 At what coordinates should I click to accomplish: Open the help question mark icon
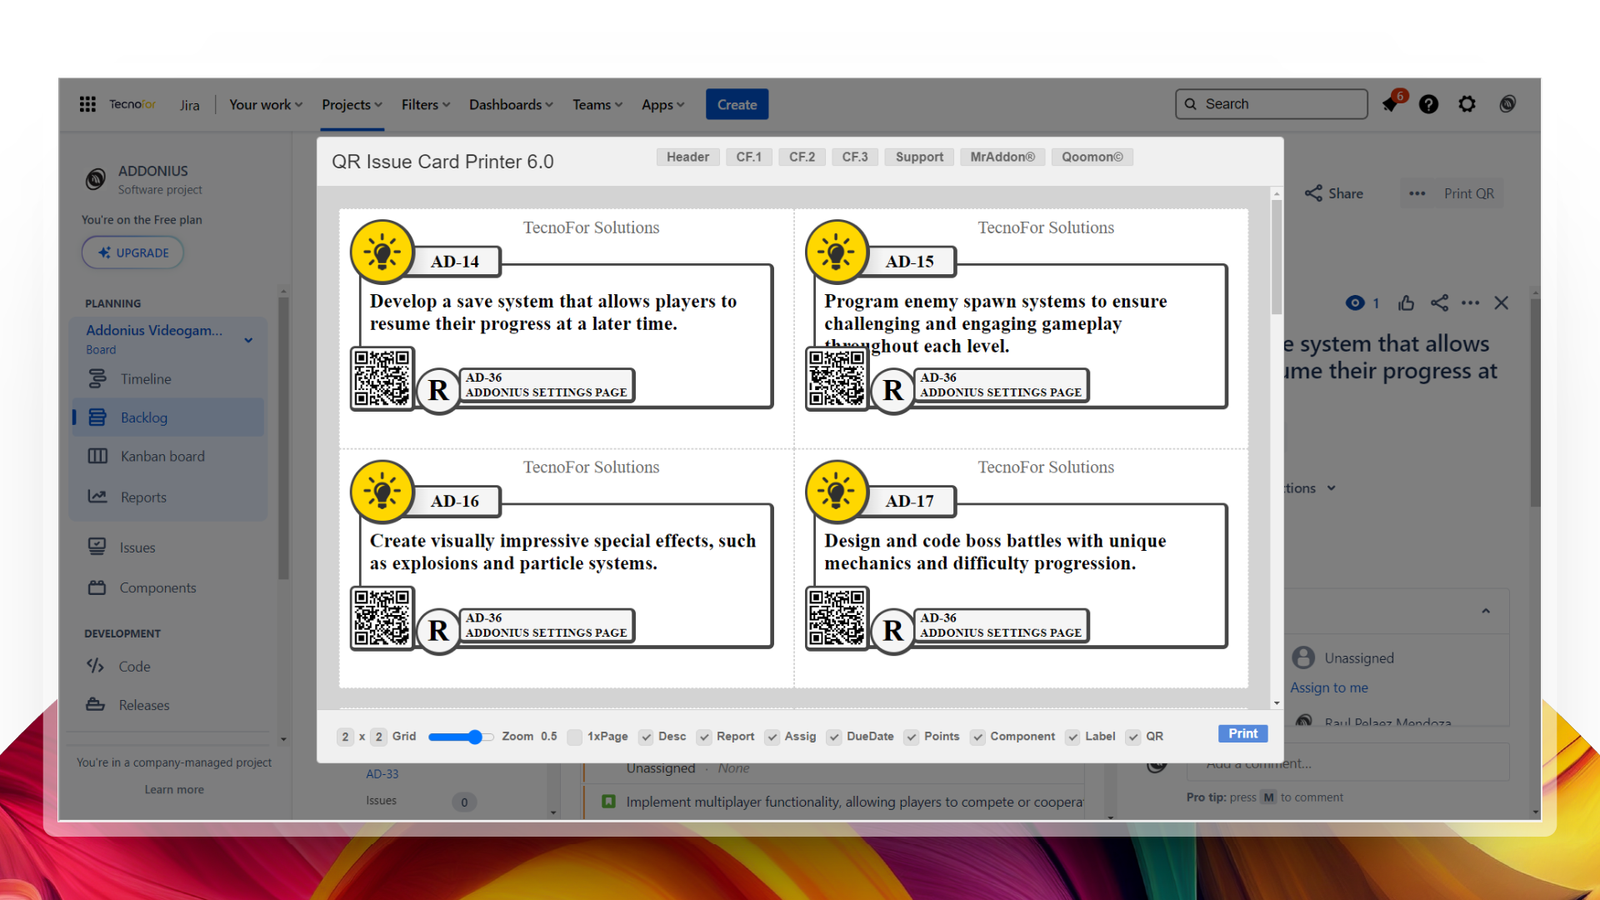pyautogui.click(x=1429, y=104)
